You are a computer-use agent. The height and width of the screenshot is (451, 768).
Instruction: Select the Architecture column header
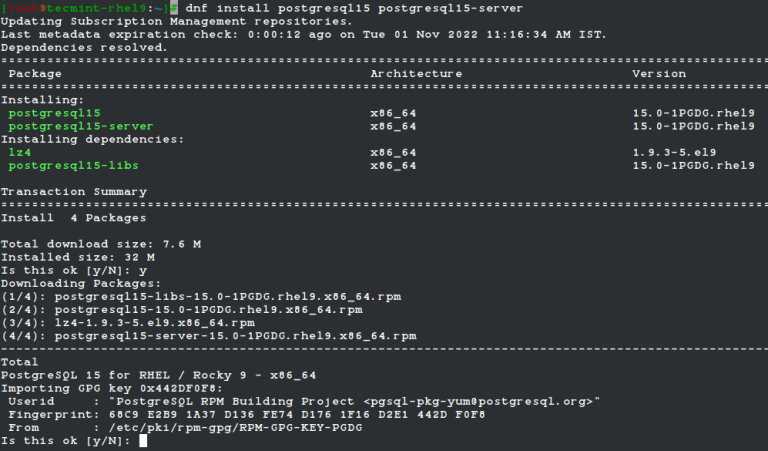click(416, 73)
